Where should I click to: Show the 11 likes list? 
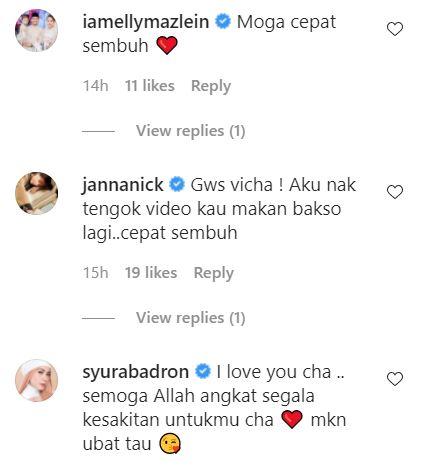pyautogui.click(x=150, y=86)
